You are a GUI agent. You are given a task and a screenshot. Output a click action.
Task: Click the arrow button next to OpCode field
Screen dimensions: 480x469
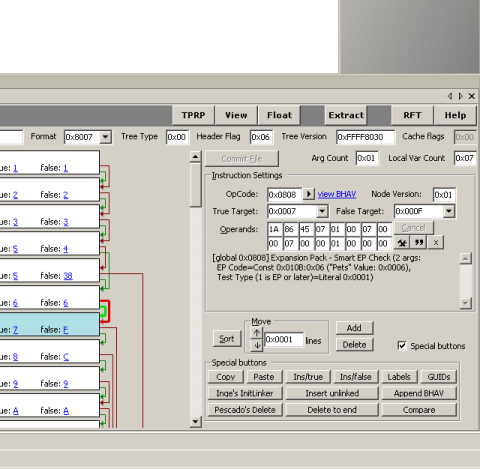309,194
